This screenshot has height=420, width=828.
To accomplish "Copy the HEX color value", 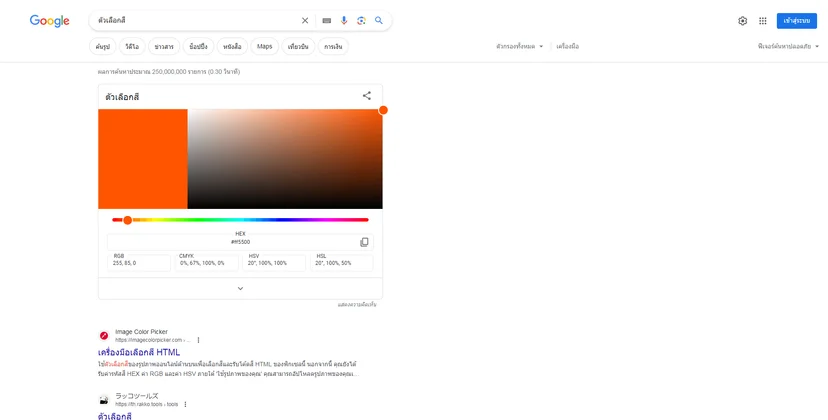I will tap(364, 242).
